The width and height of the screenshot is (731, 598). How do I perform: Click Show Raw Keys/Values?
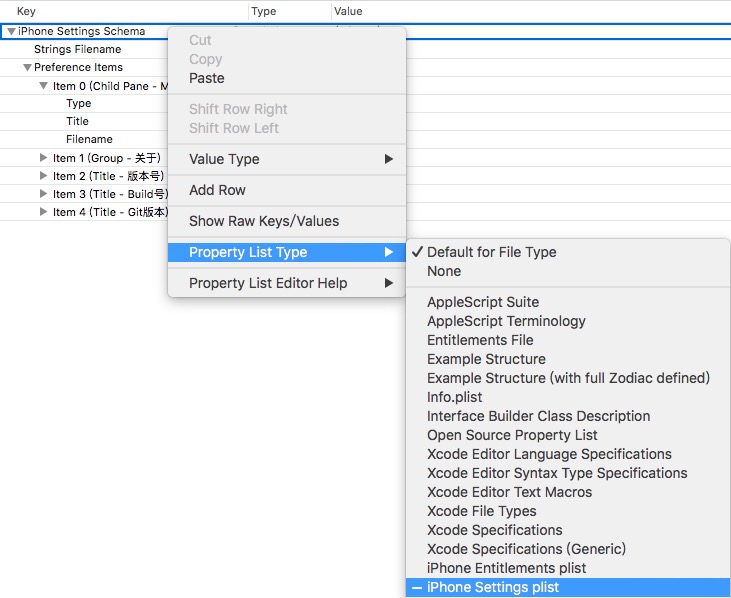point(264,221)
